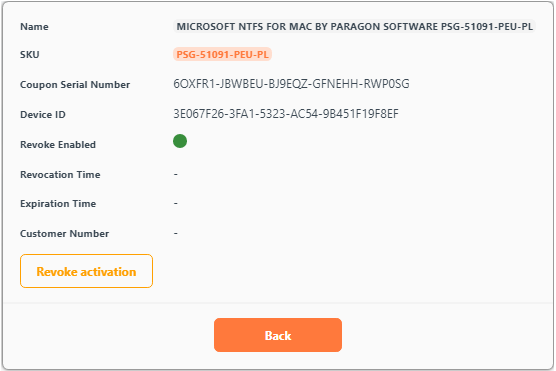Click the Microsoft NTFS for Mac product name

[x=354, y=27]
